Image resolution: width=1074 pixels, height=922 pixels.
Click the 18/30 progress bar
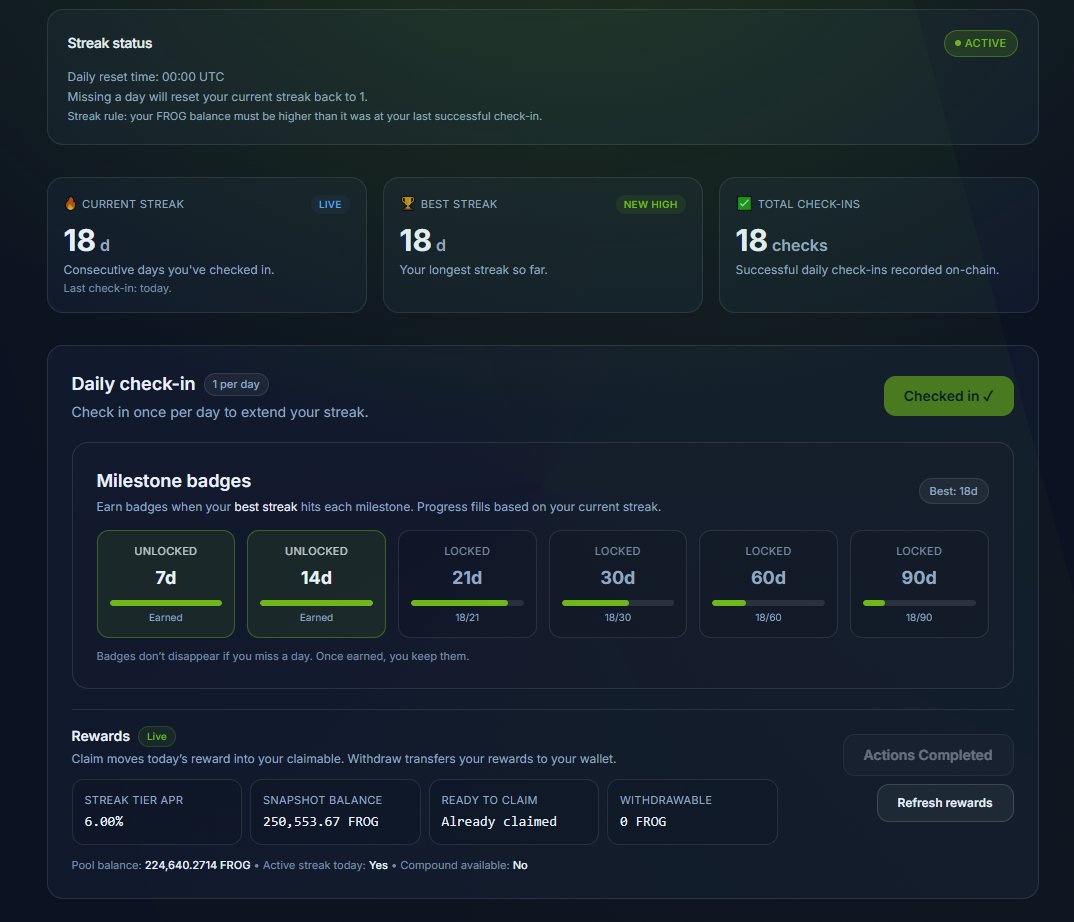point(618,603)
